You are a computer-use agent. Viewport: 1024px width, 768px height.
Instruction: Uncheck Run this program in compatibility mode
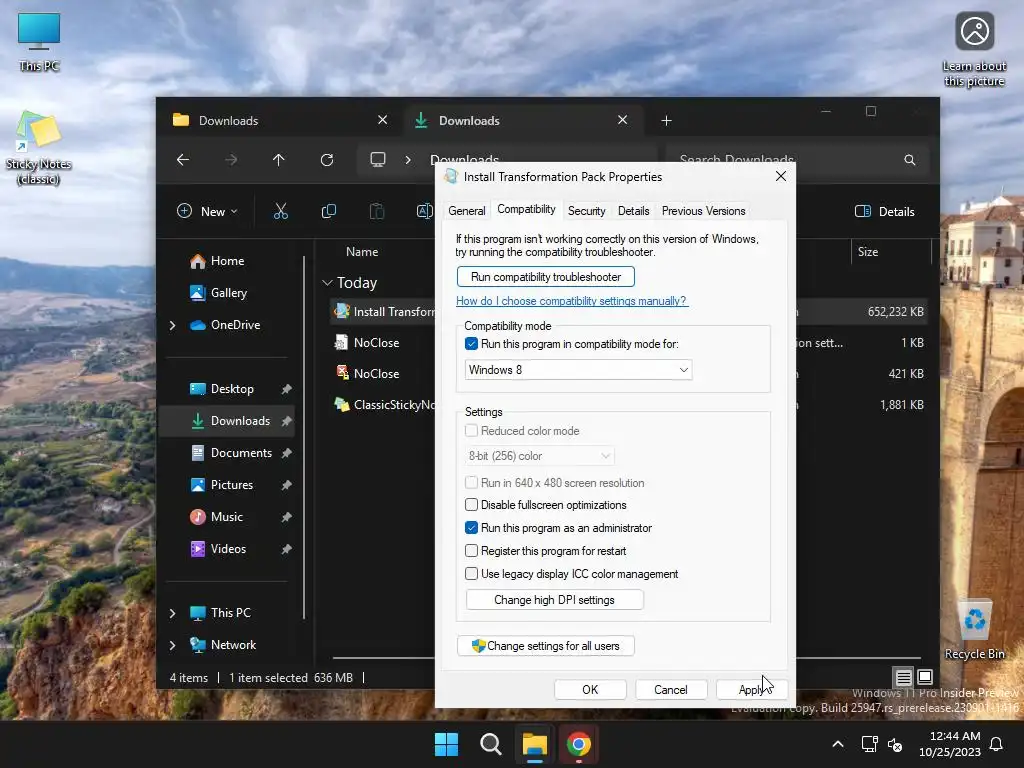pos(471,344)
